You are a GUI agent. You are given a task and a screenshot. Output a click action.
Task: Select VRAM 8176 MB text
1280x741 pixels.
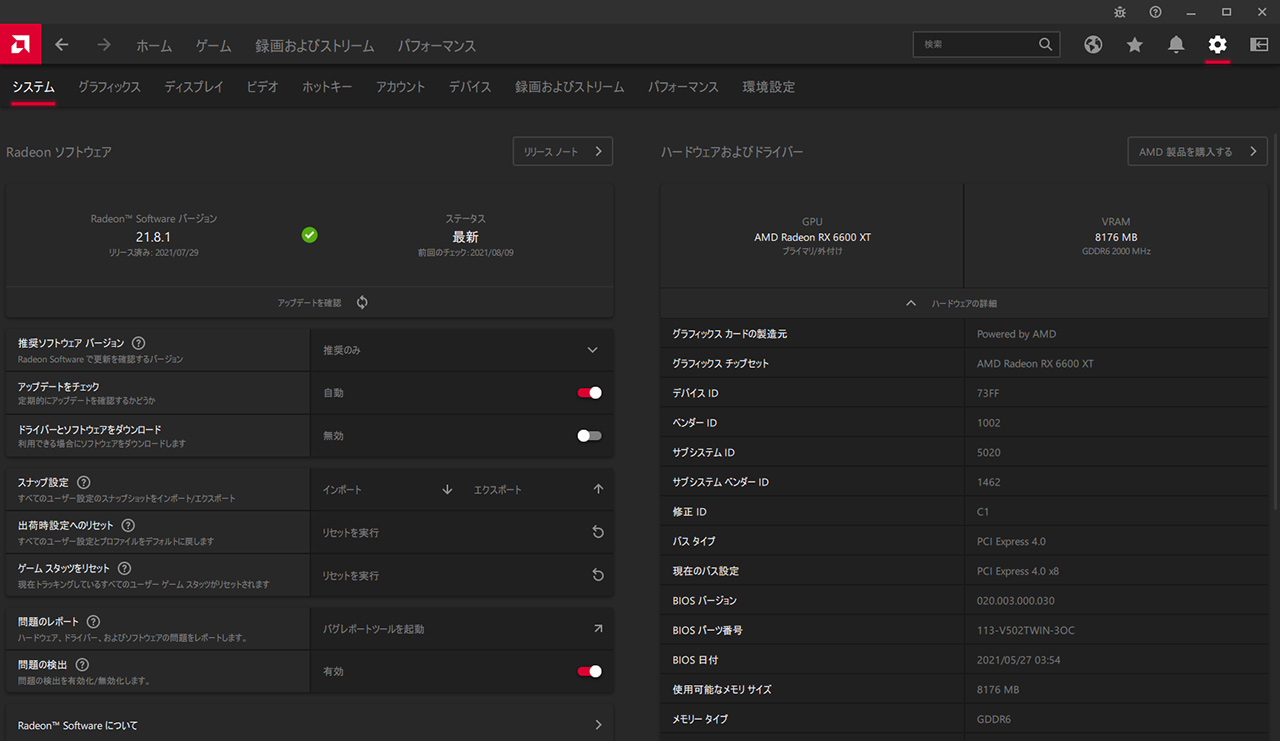pos(1116,238)
